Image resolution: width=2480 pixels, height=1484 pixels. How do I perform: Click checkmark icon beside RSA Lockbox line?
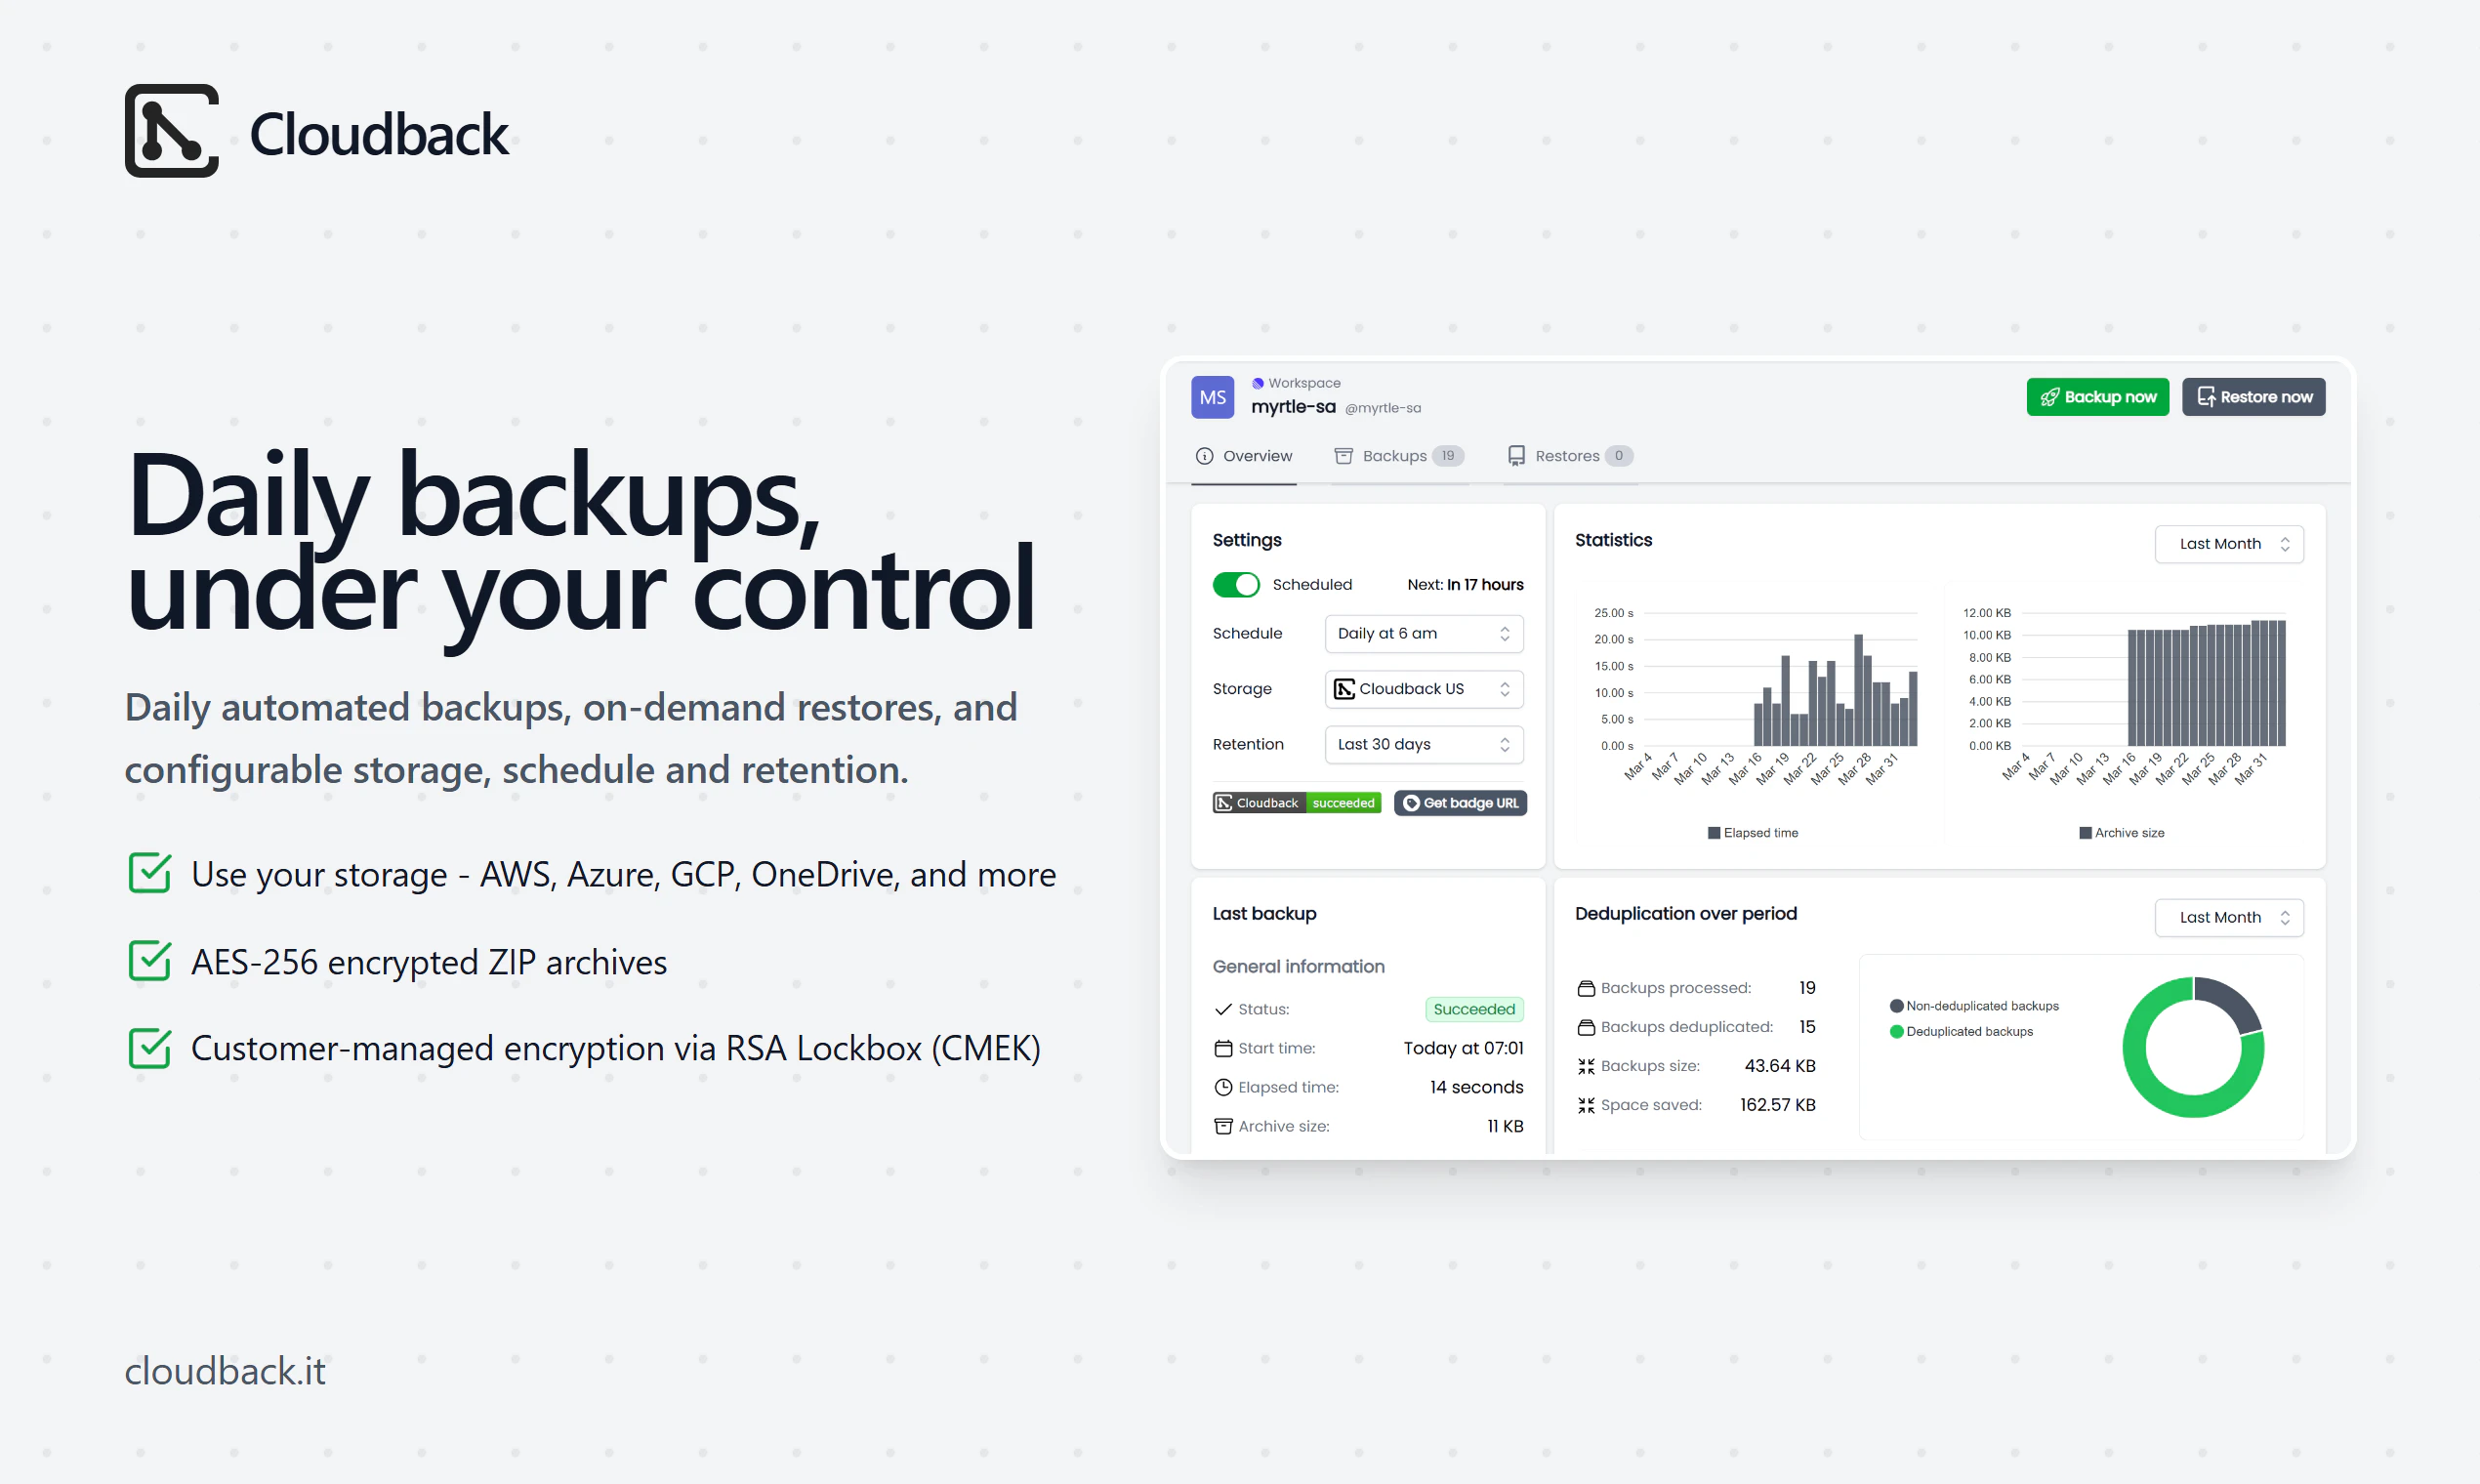click(150, 1048)
